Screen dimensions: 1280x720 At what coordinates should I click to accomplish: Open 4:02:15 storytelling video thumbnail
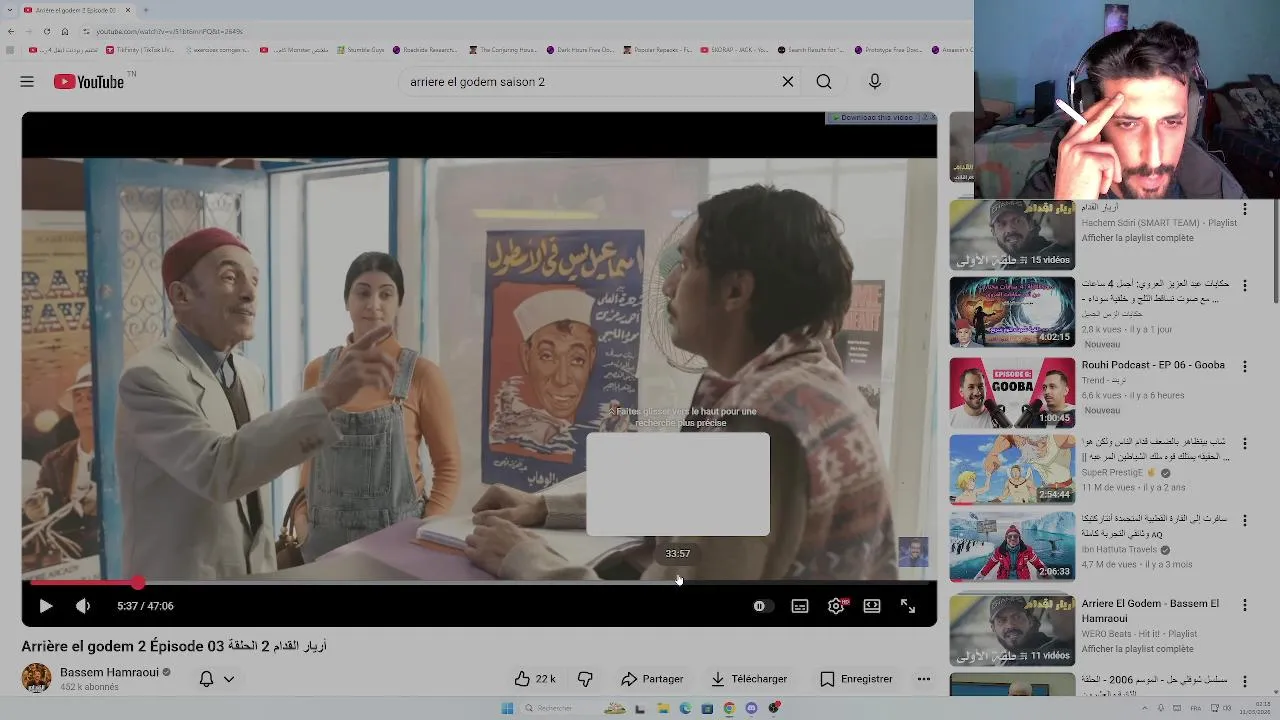pos(1012,312)
